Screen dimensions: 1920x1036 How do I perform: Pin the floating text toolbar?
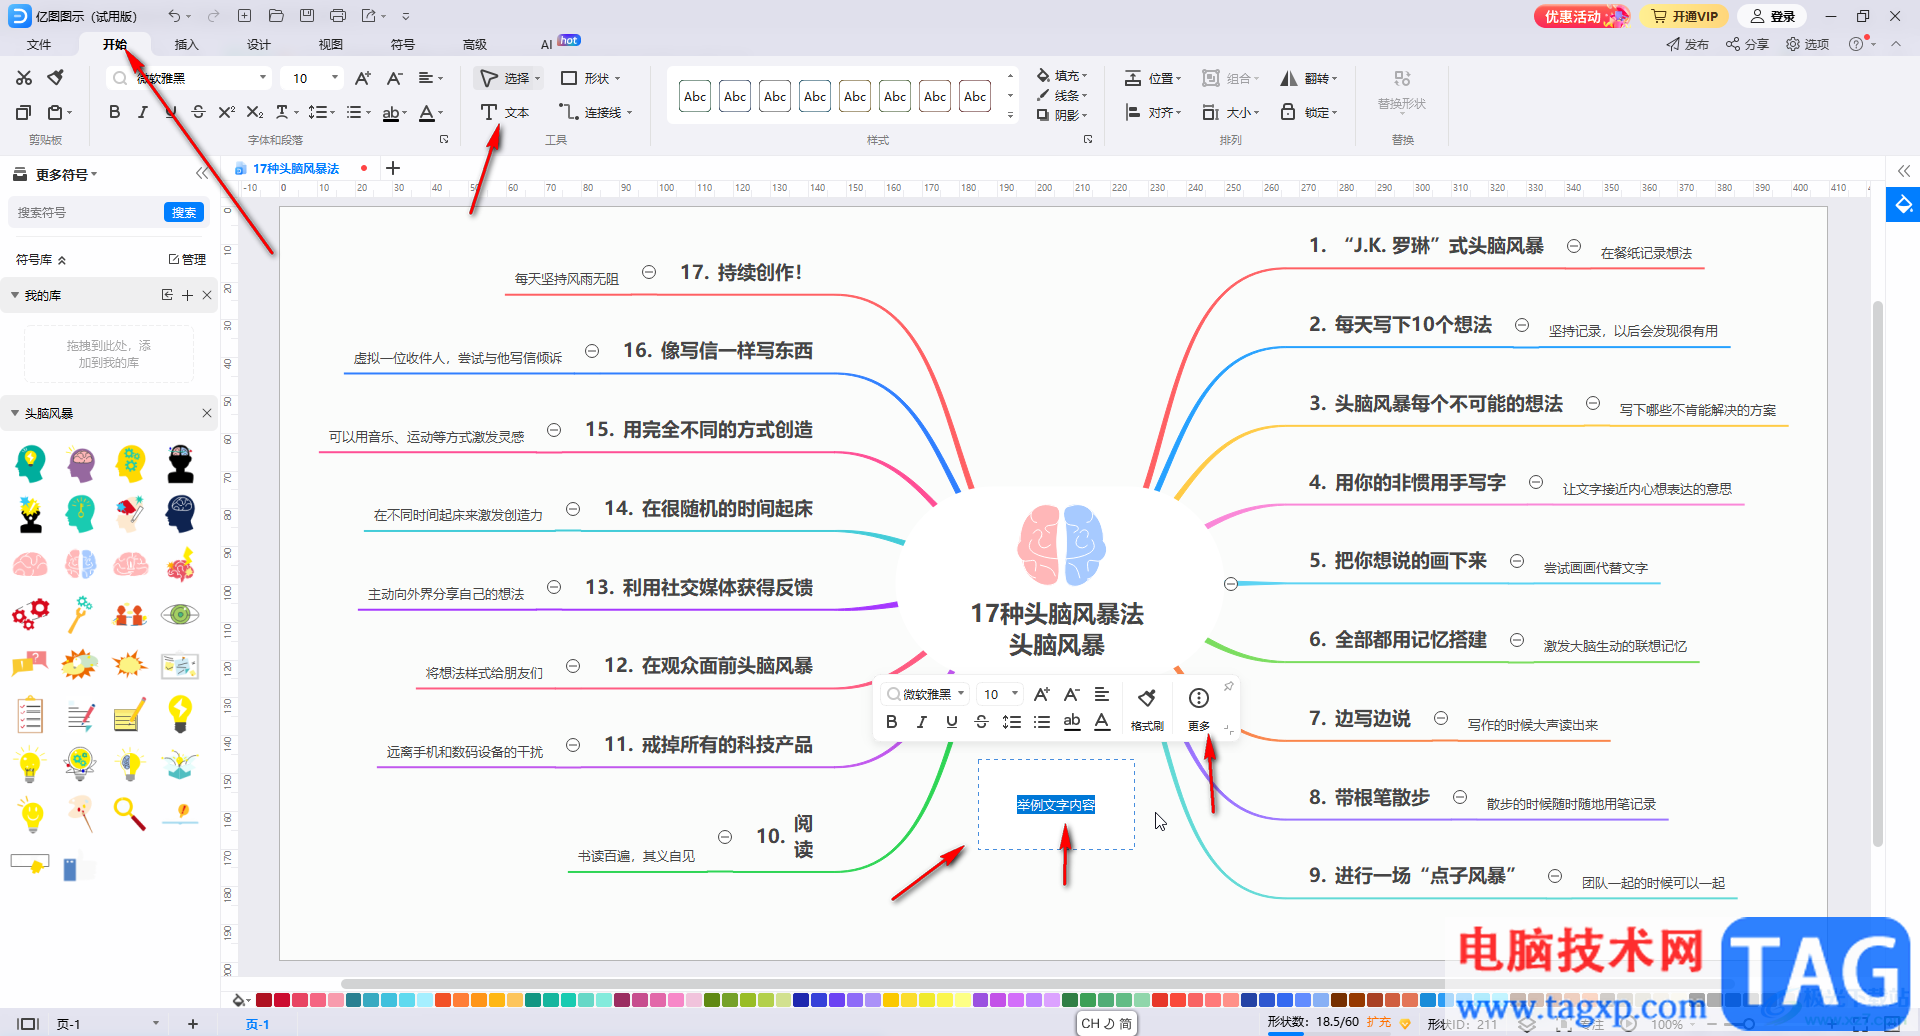[x=1229, y=686]
